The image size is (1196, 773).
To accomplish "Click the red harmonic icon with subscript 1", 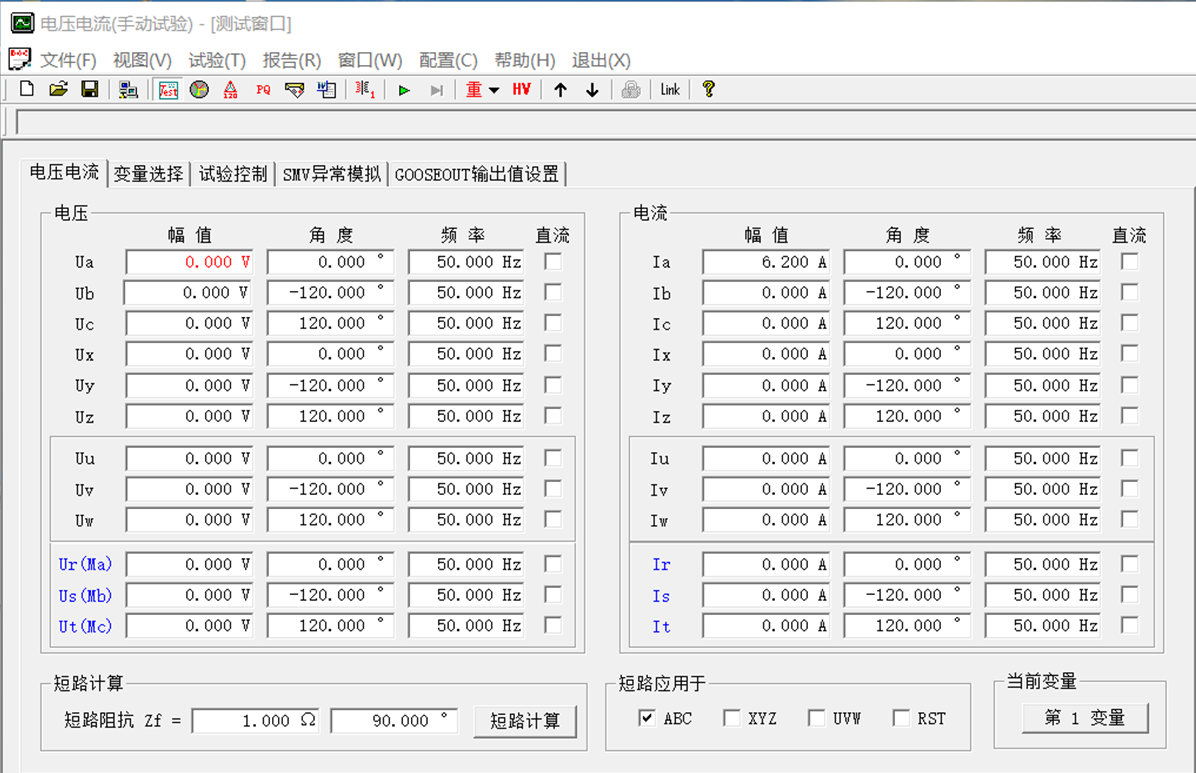I will pyautogui.click(x=365, y=89).
